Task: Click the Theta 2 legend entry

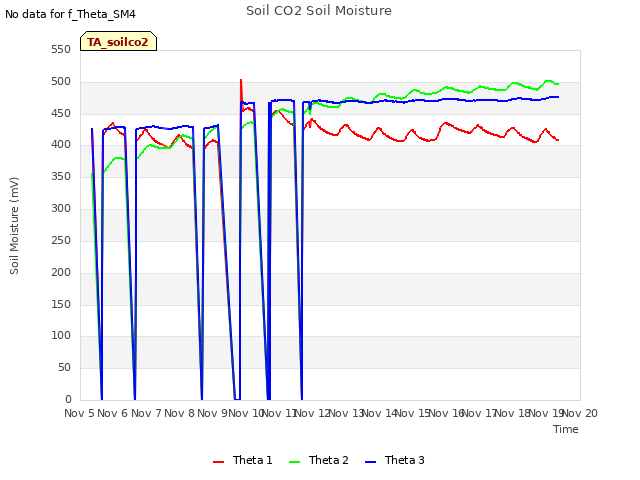Action: pos(319,460)
